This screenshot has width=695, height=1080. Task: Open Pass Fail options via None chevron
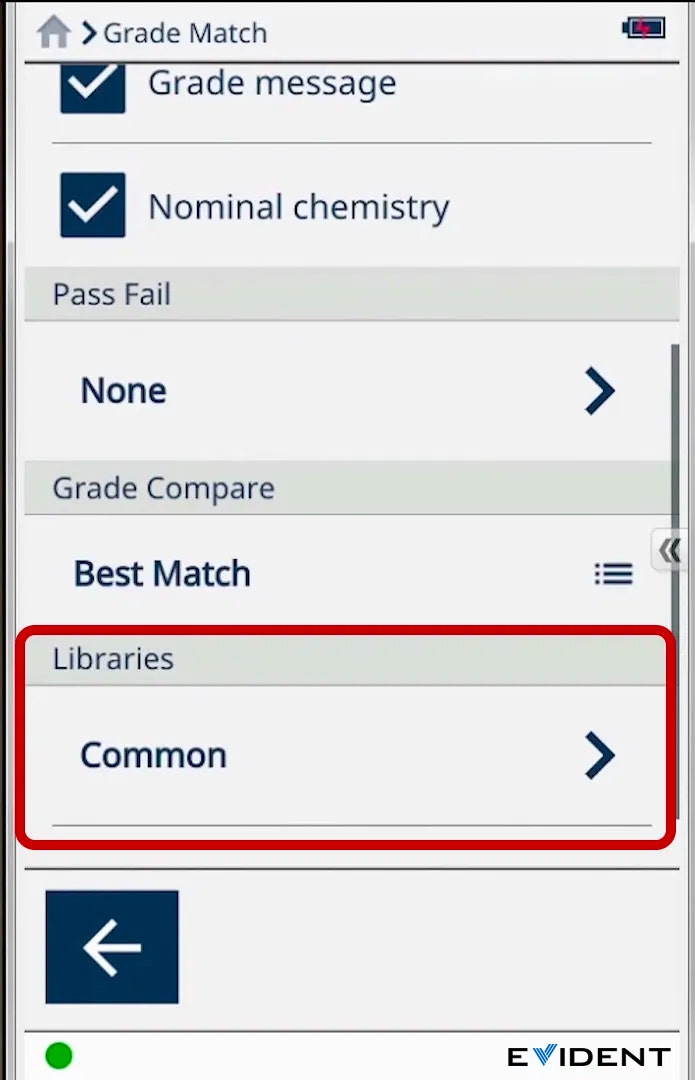pos(599,391)
